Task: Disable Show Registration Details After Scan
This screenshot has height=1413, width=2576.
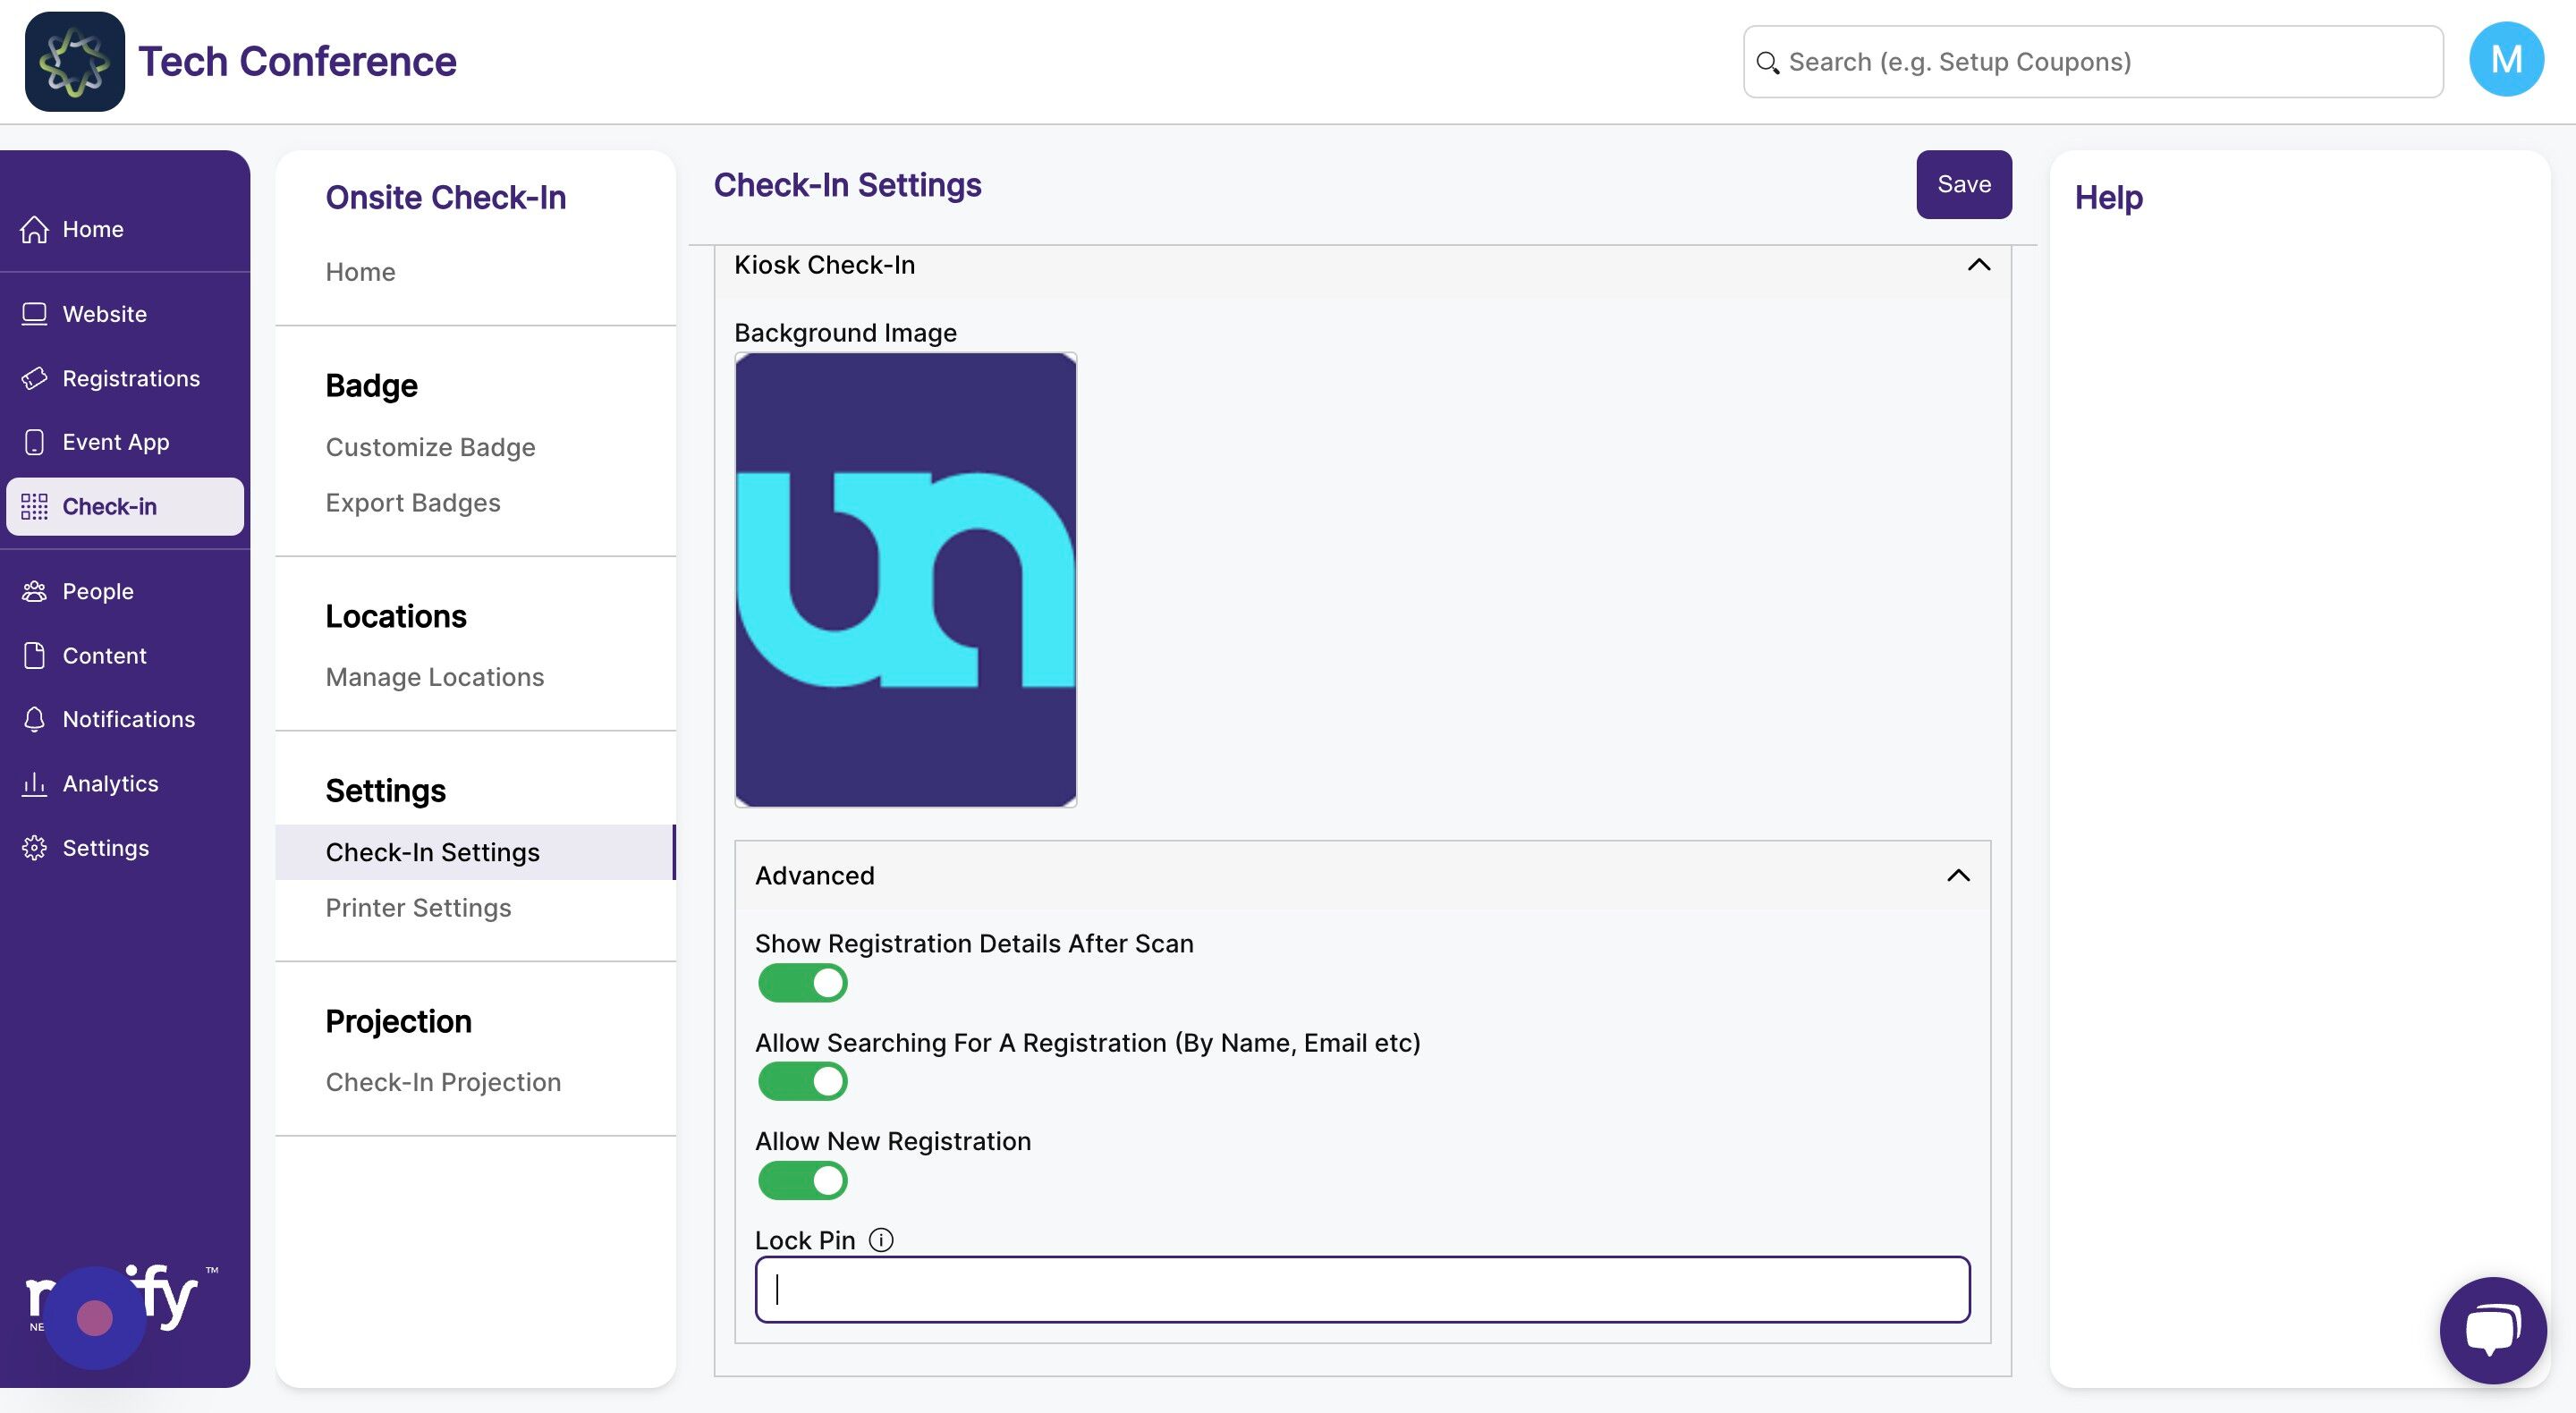Action: tap(802, 983)
